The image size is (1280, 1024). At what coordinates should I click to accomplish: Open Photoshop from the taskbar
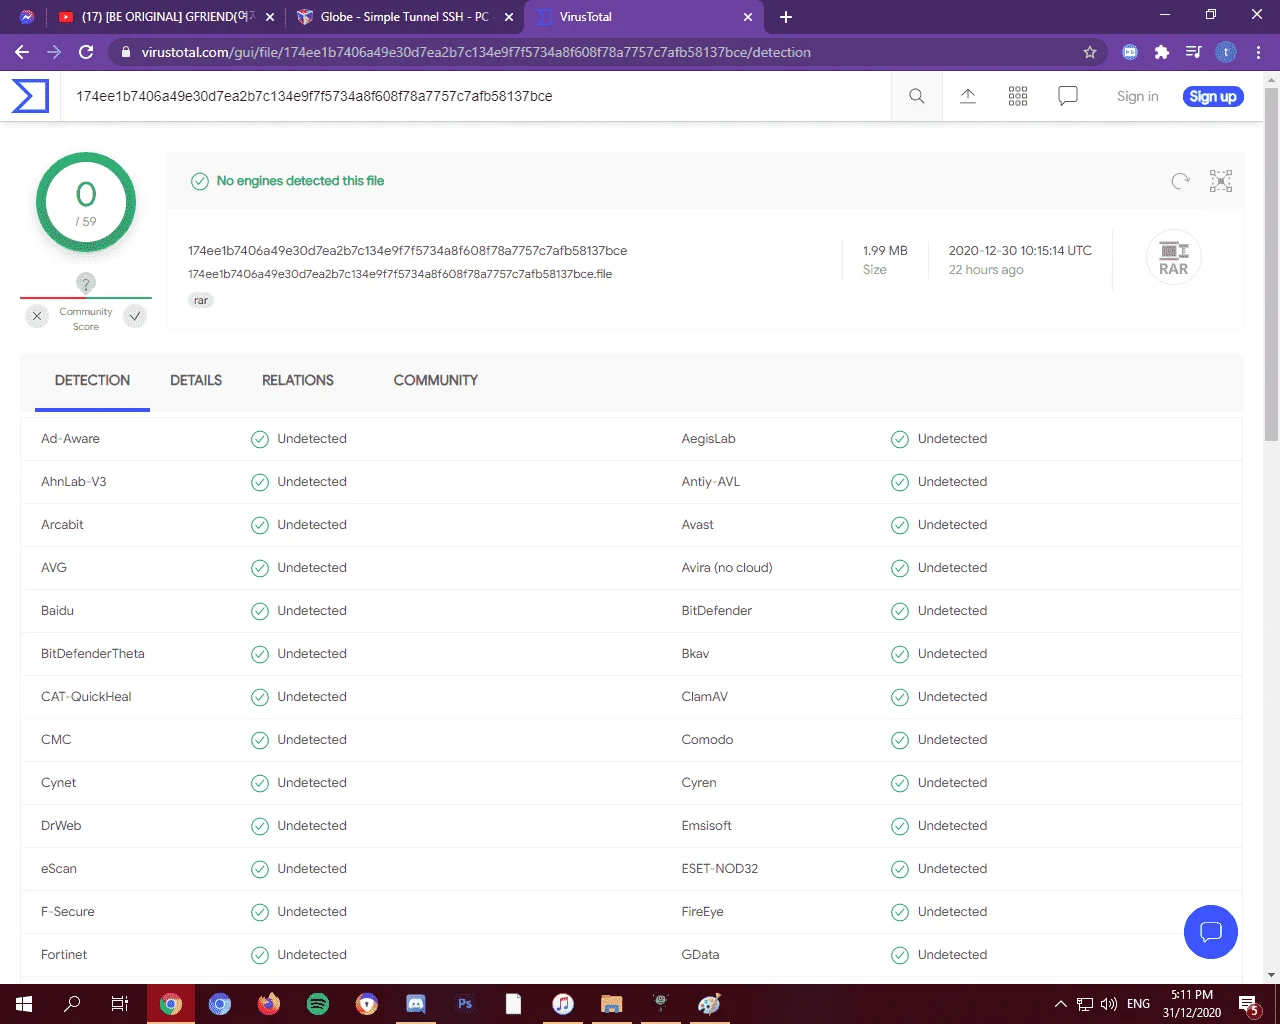(465, 1004)
